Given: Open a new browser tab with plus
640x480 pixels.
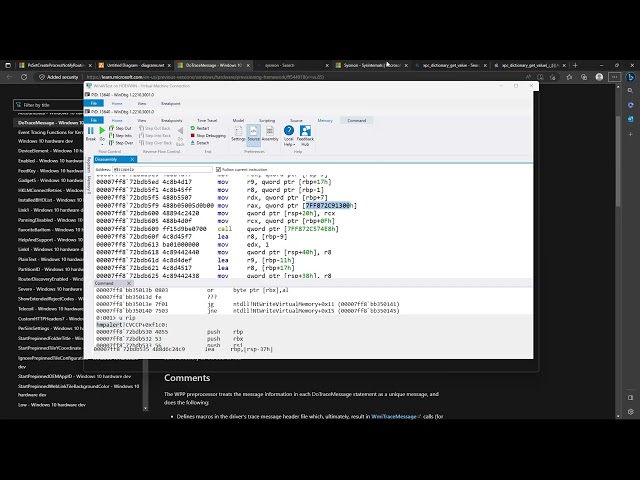Looking at the screenshot, I should pyautogui.click(x=575, y=65).
